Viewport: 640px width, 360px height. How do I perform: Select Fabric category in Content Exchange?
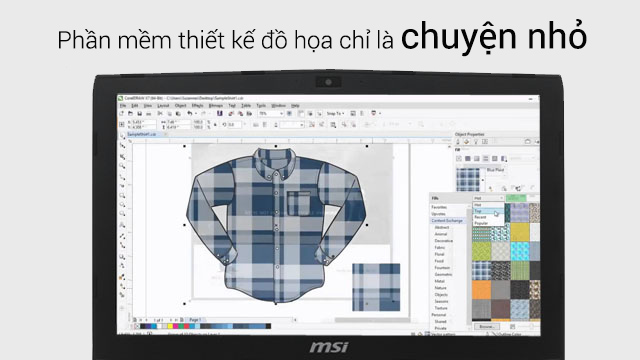[x=440, y=247]
